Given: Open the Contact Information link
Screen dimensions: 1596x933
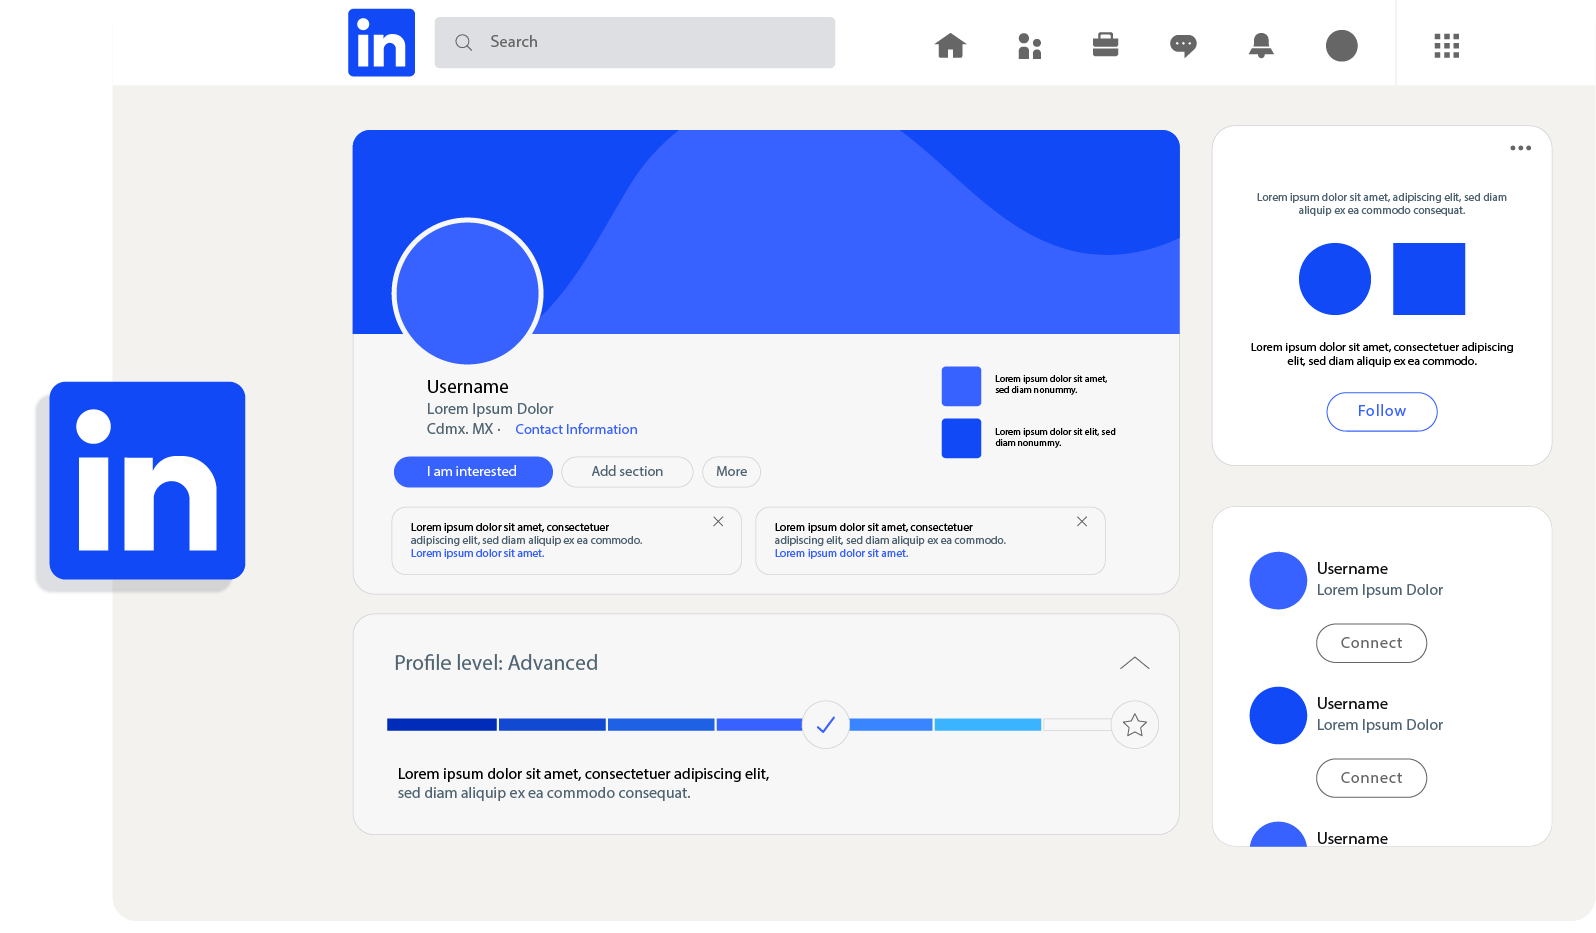Looking at the screenshot, I should (576, 429).
